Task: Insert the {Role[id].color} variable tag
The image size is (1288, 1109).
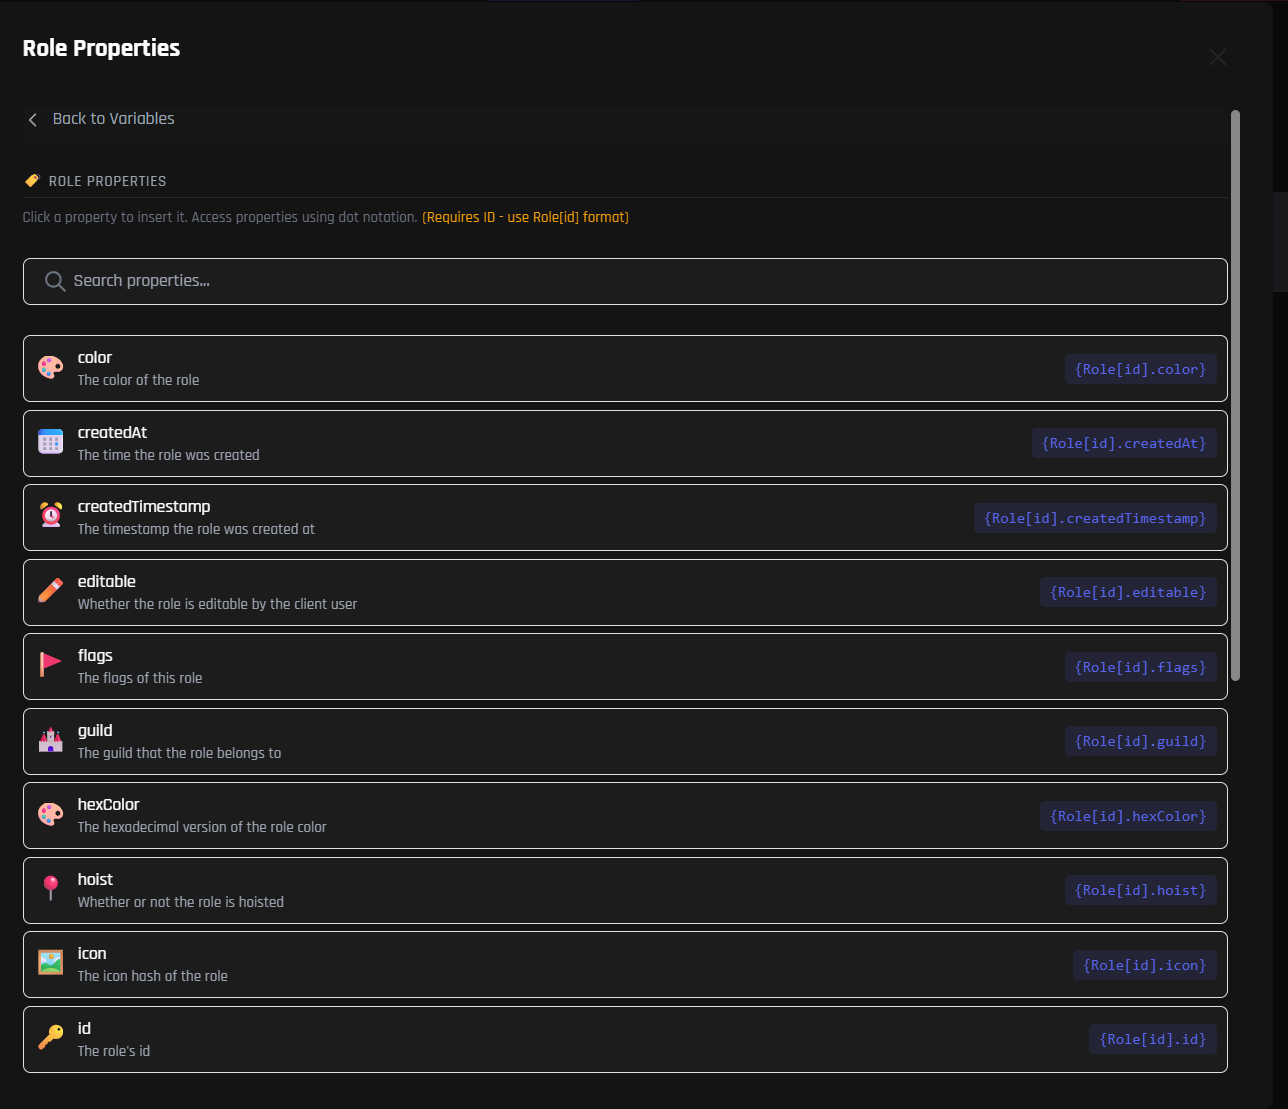Action: (1140, 369)
